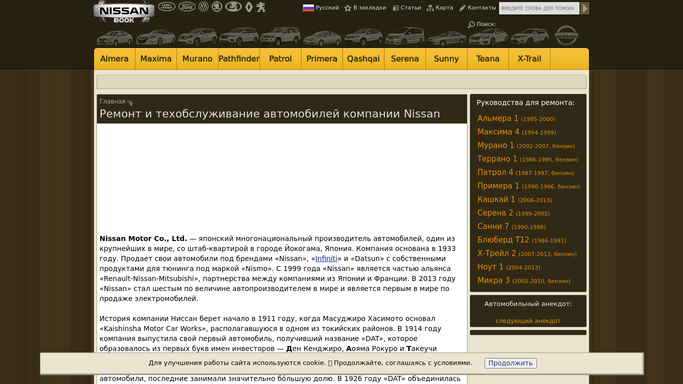The height and width of the screenshot is (384, 683).
Task: Open the Land Rover brand logo
Action: pyautogui.click(x=166, y=7)
